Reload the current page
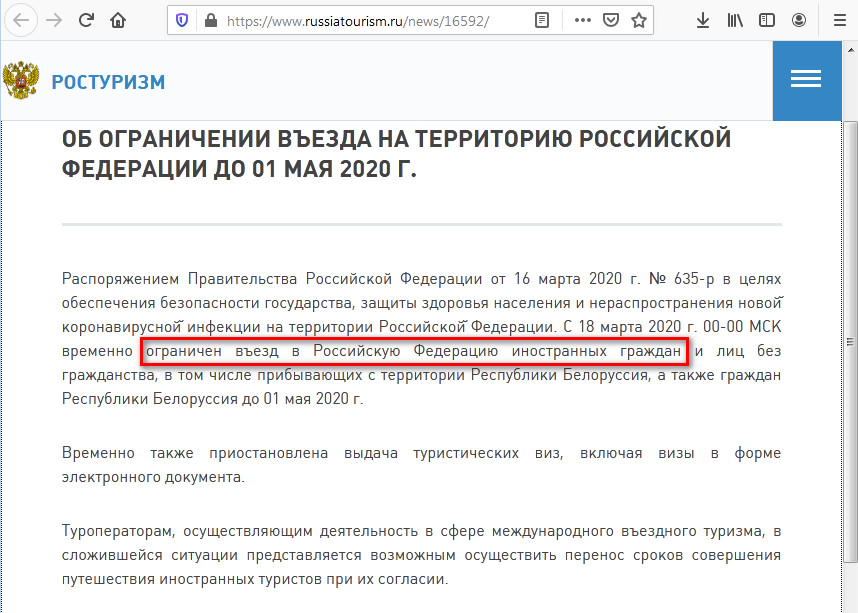This screenshot has width=858, height=613. point(86,20)
